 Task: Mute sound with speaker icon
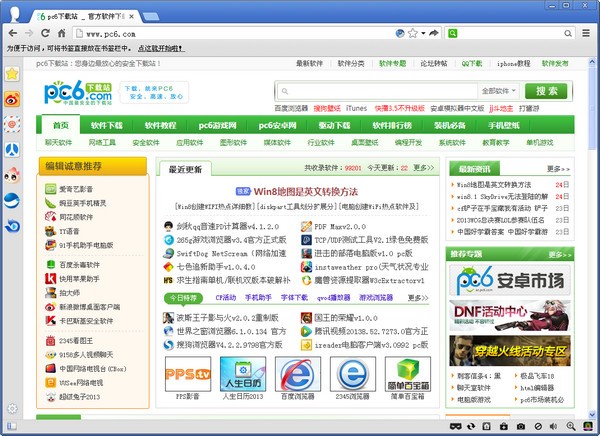click(x=553, y=426)
